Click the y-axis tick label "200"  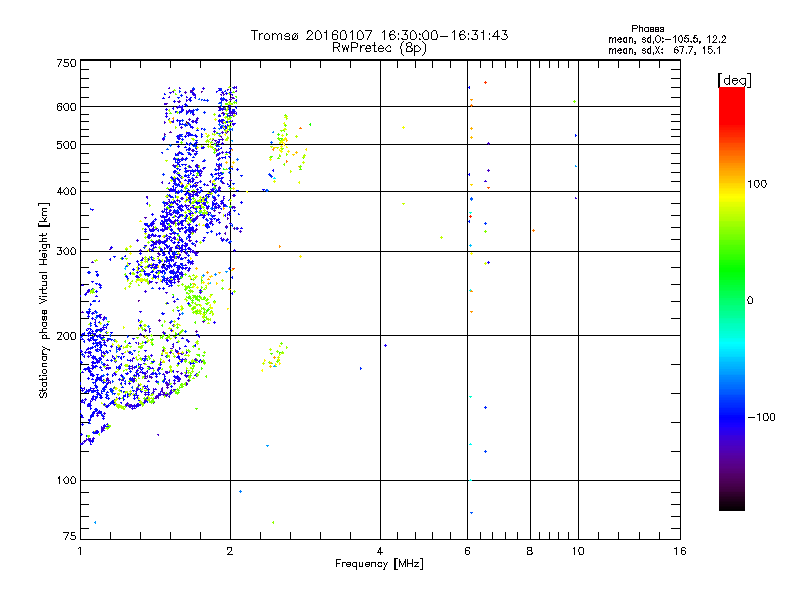pyautogui.click(x=66, y=336)
